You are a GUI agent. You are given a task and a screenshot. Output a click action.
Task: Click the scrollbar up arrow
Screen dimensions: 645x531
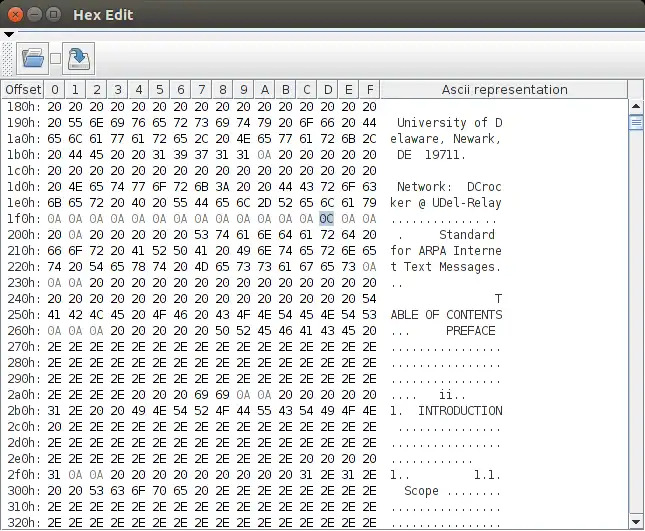click(636, 106)
